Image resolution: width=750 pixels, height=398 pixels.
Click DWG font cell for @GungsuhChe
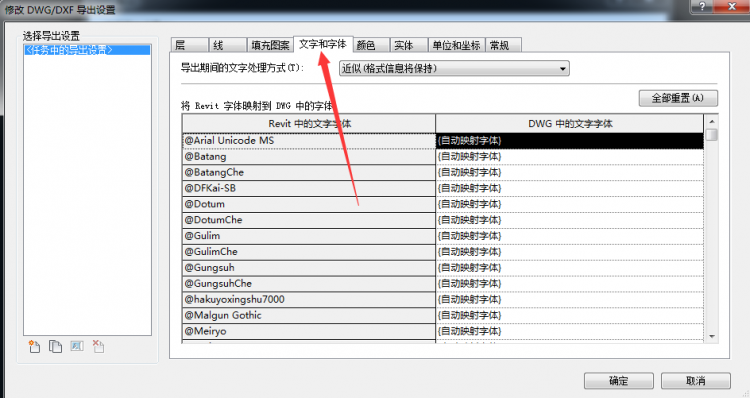570,284
